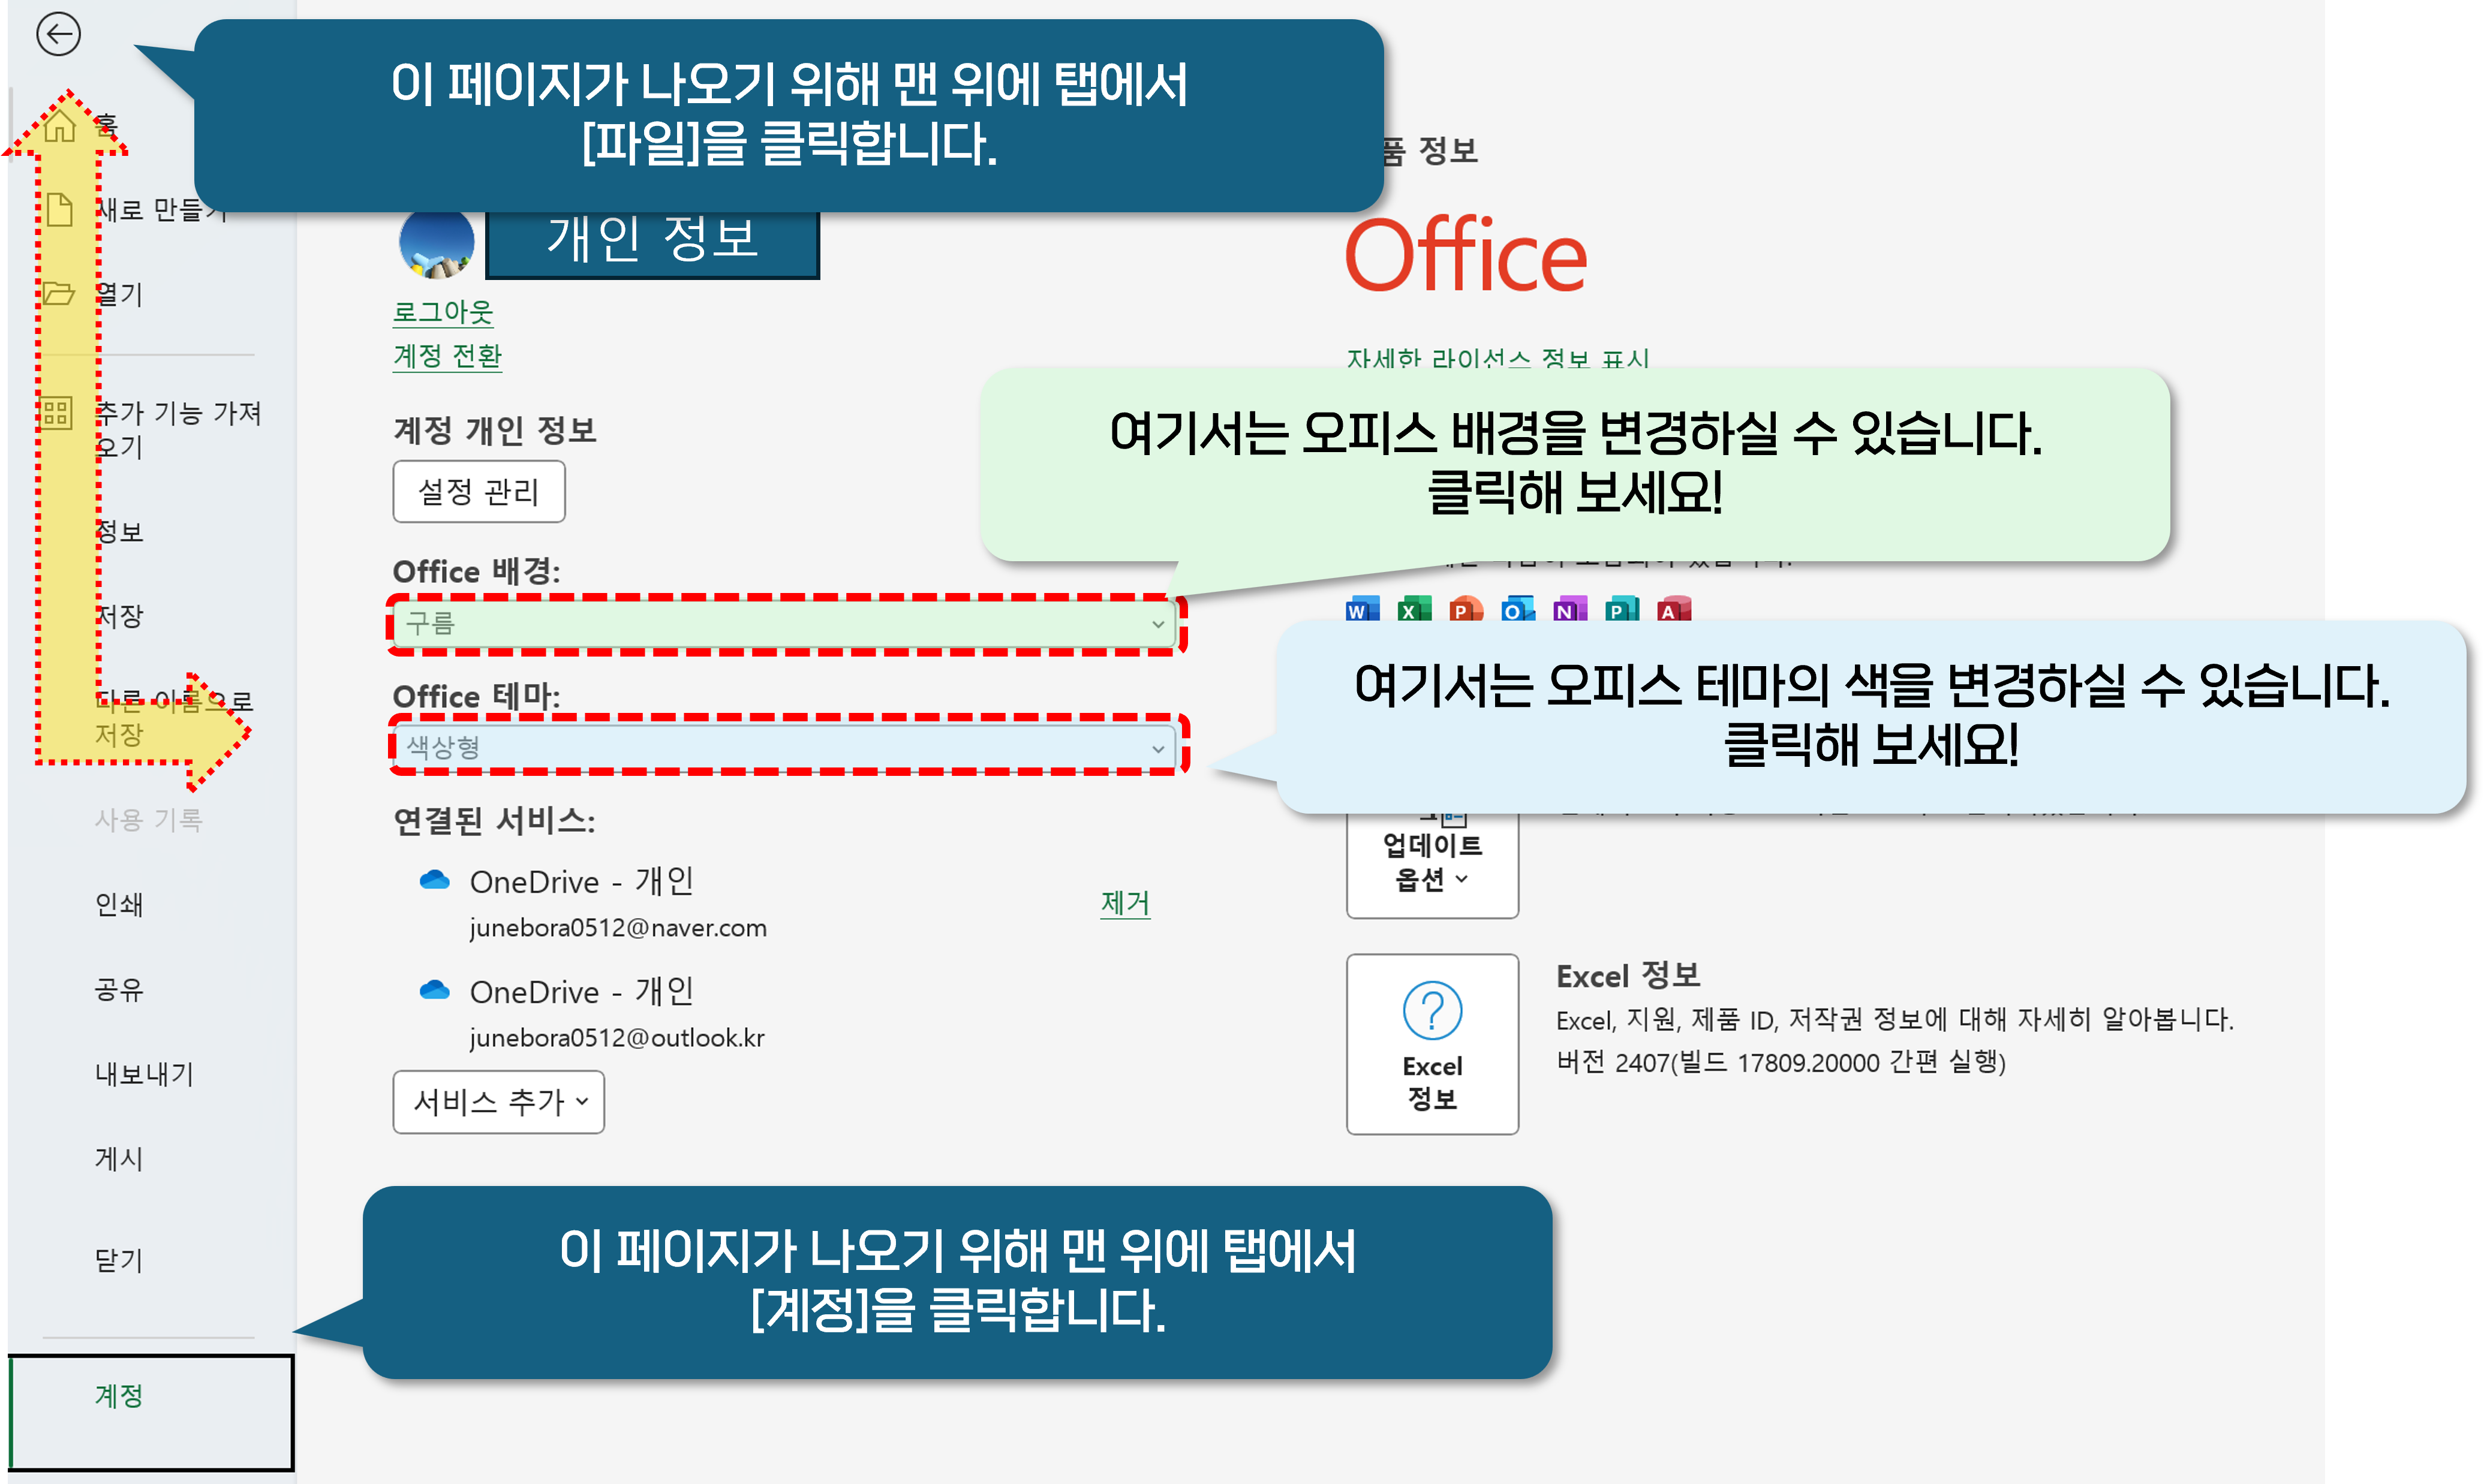
Task: Click the 설정 관리 button
Action: click(478, 492)
